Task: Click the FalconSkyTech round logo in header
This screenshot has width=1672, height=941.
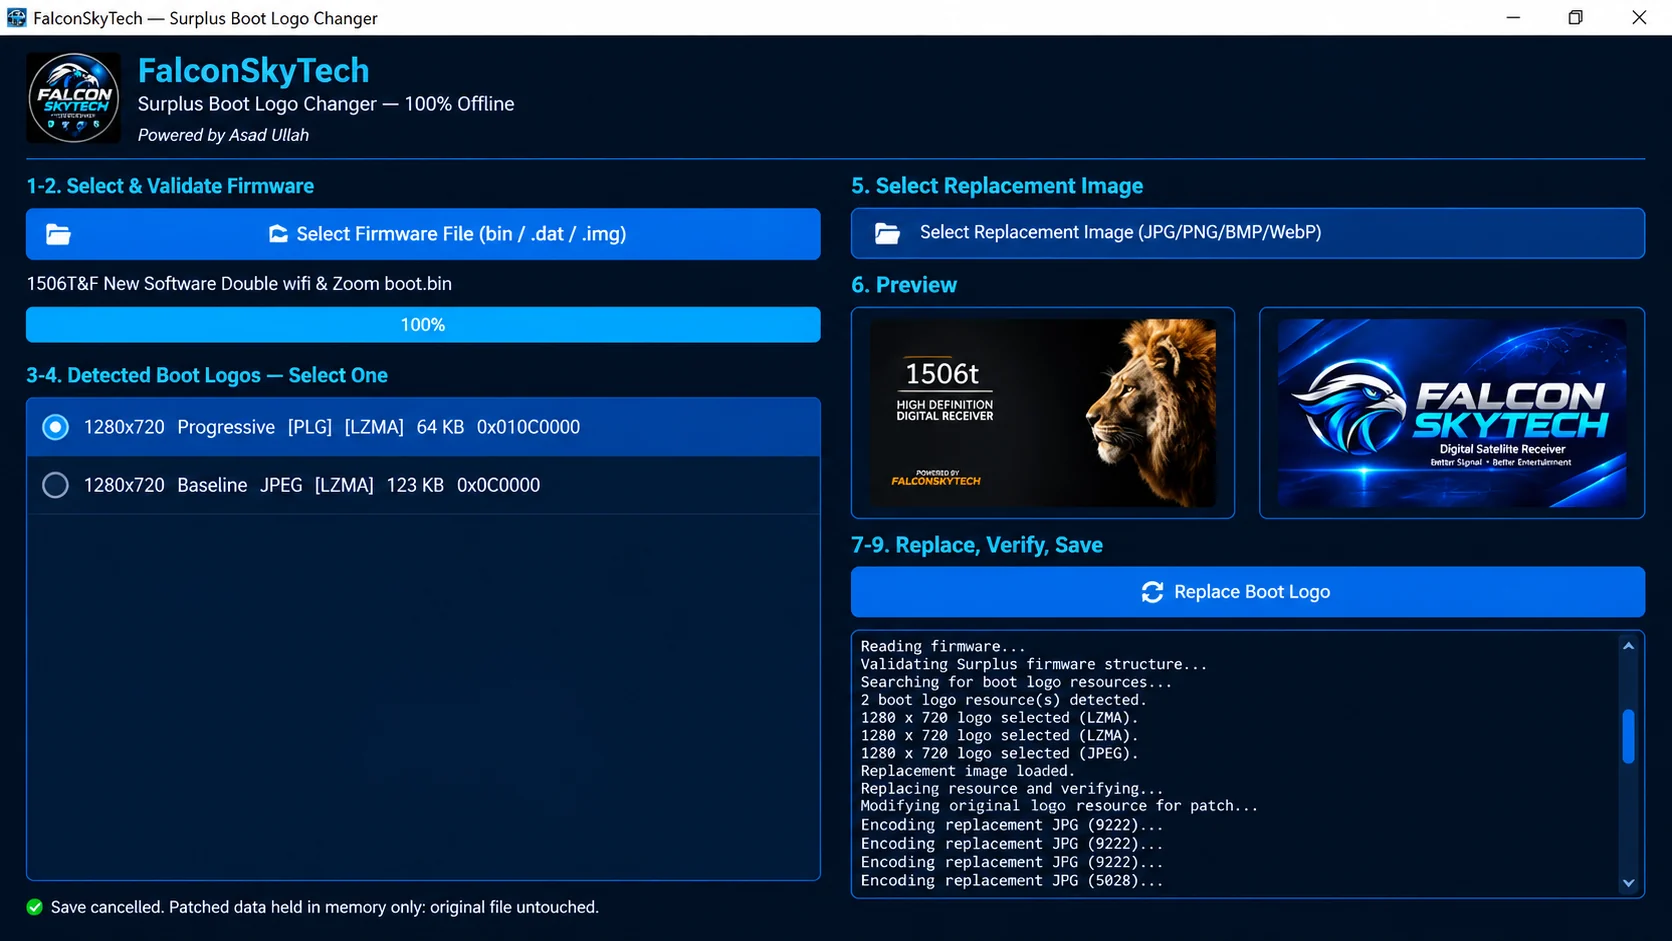Action: pyautogui.click(x=73, y=98)
